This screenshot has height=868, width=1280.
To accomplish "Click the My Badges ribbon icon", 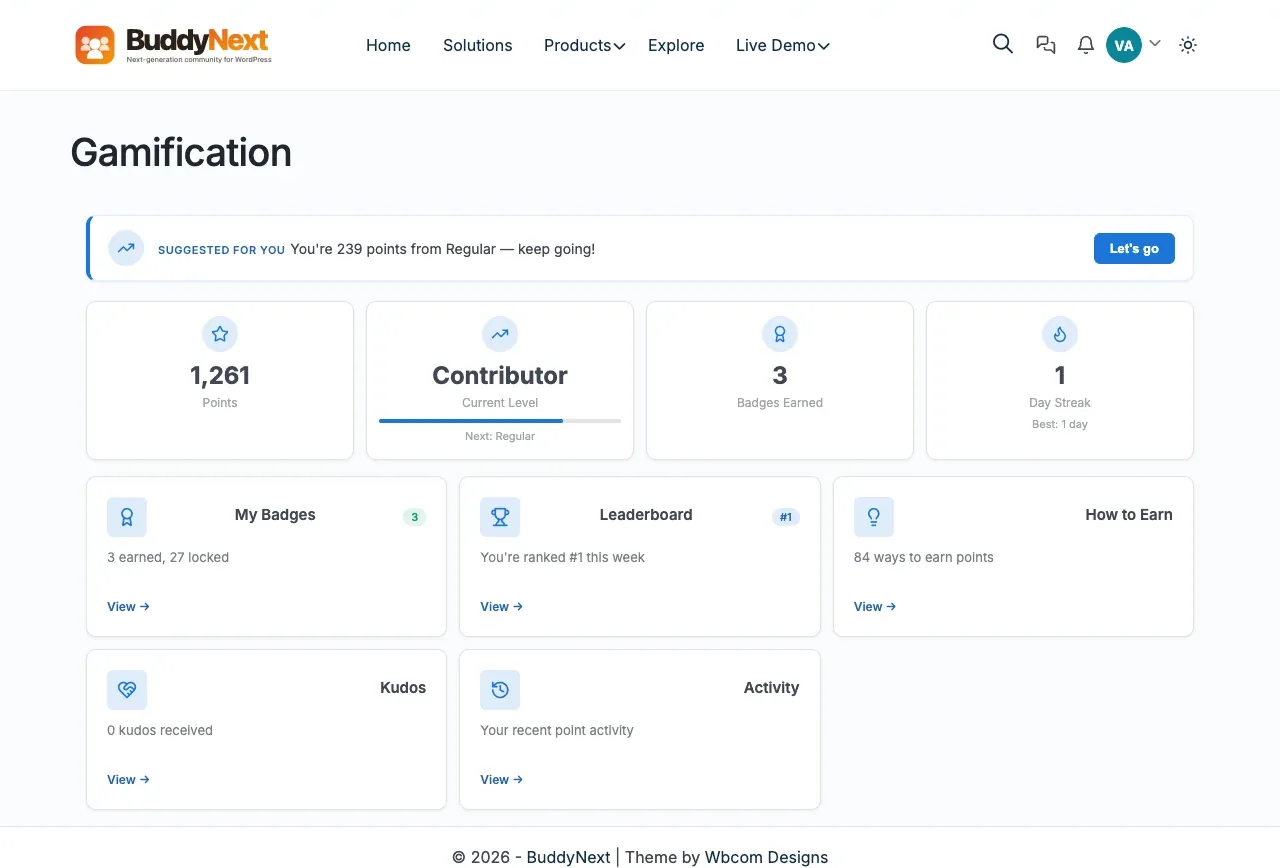I will (x=127, y=517).
